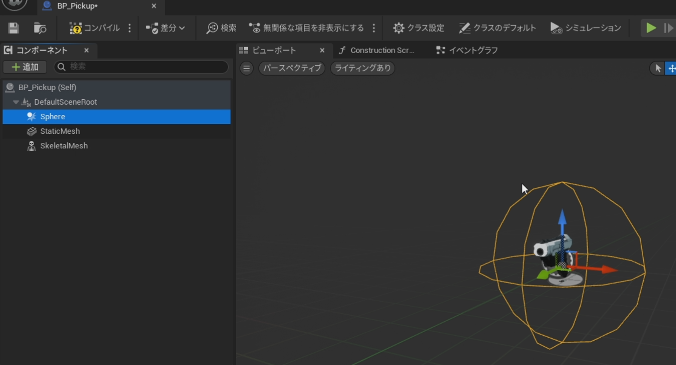Focus the component search field
This screenshot has width=676, height=365.
pos(141,67)
